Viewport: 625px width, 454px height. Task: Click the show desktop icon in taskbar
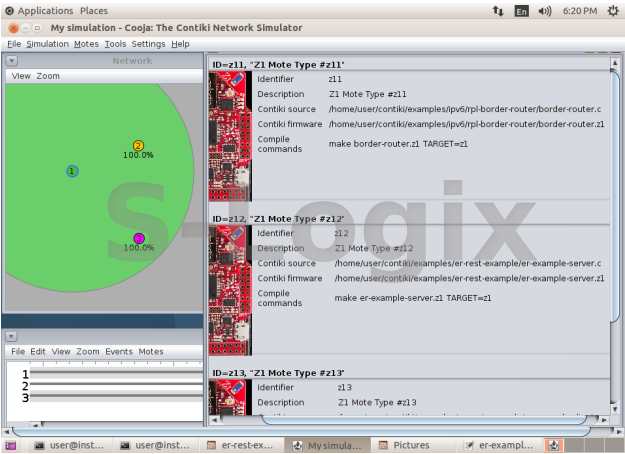10,446
